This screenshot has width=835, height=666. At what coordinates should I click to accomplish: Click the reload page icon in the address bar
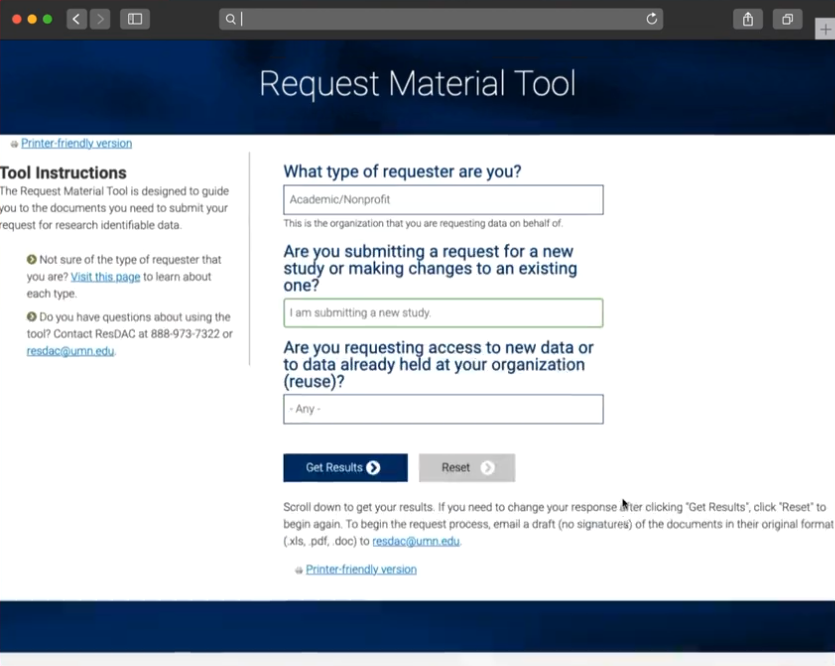(x=652, y=18)
